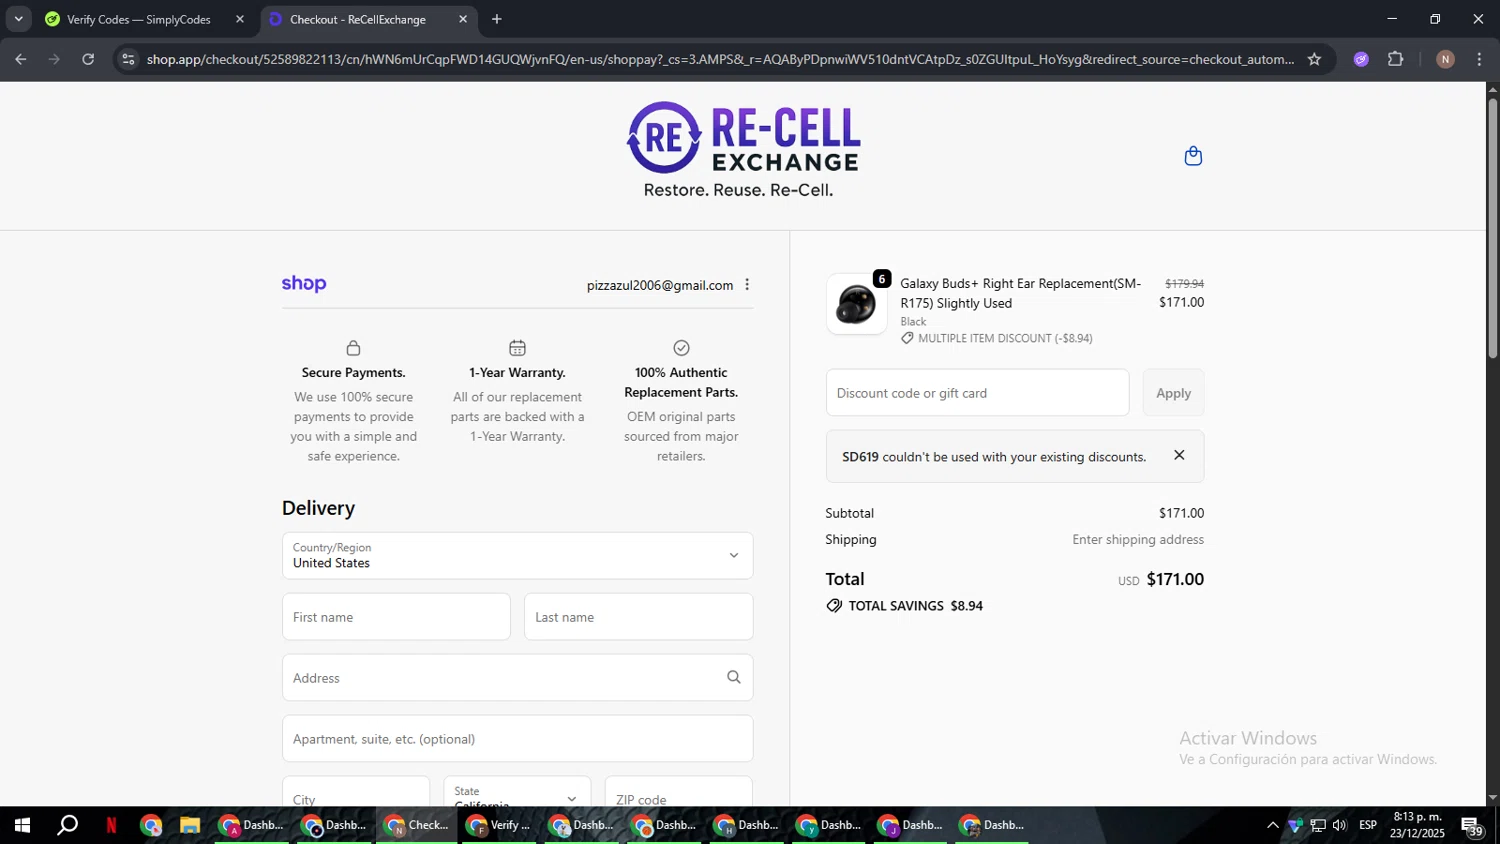
Task: Switch to the Verify... Chrome taskbar window
Action: coord(499,825)
